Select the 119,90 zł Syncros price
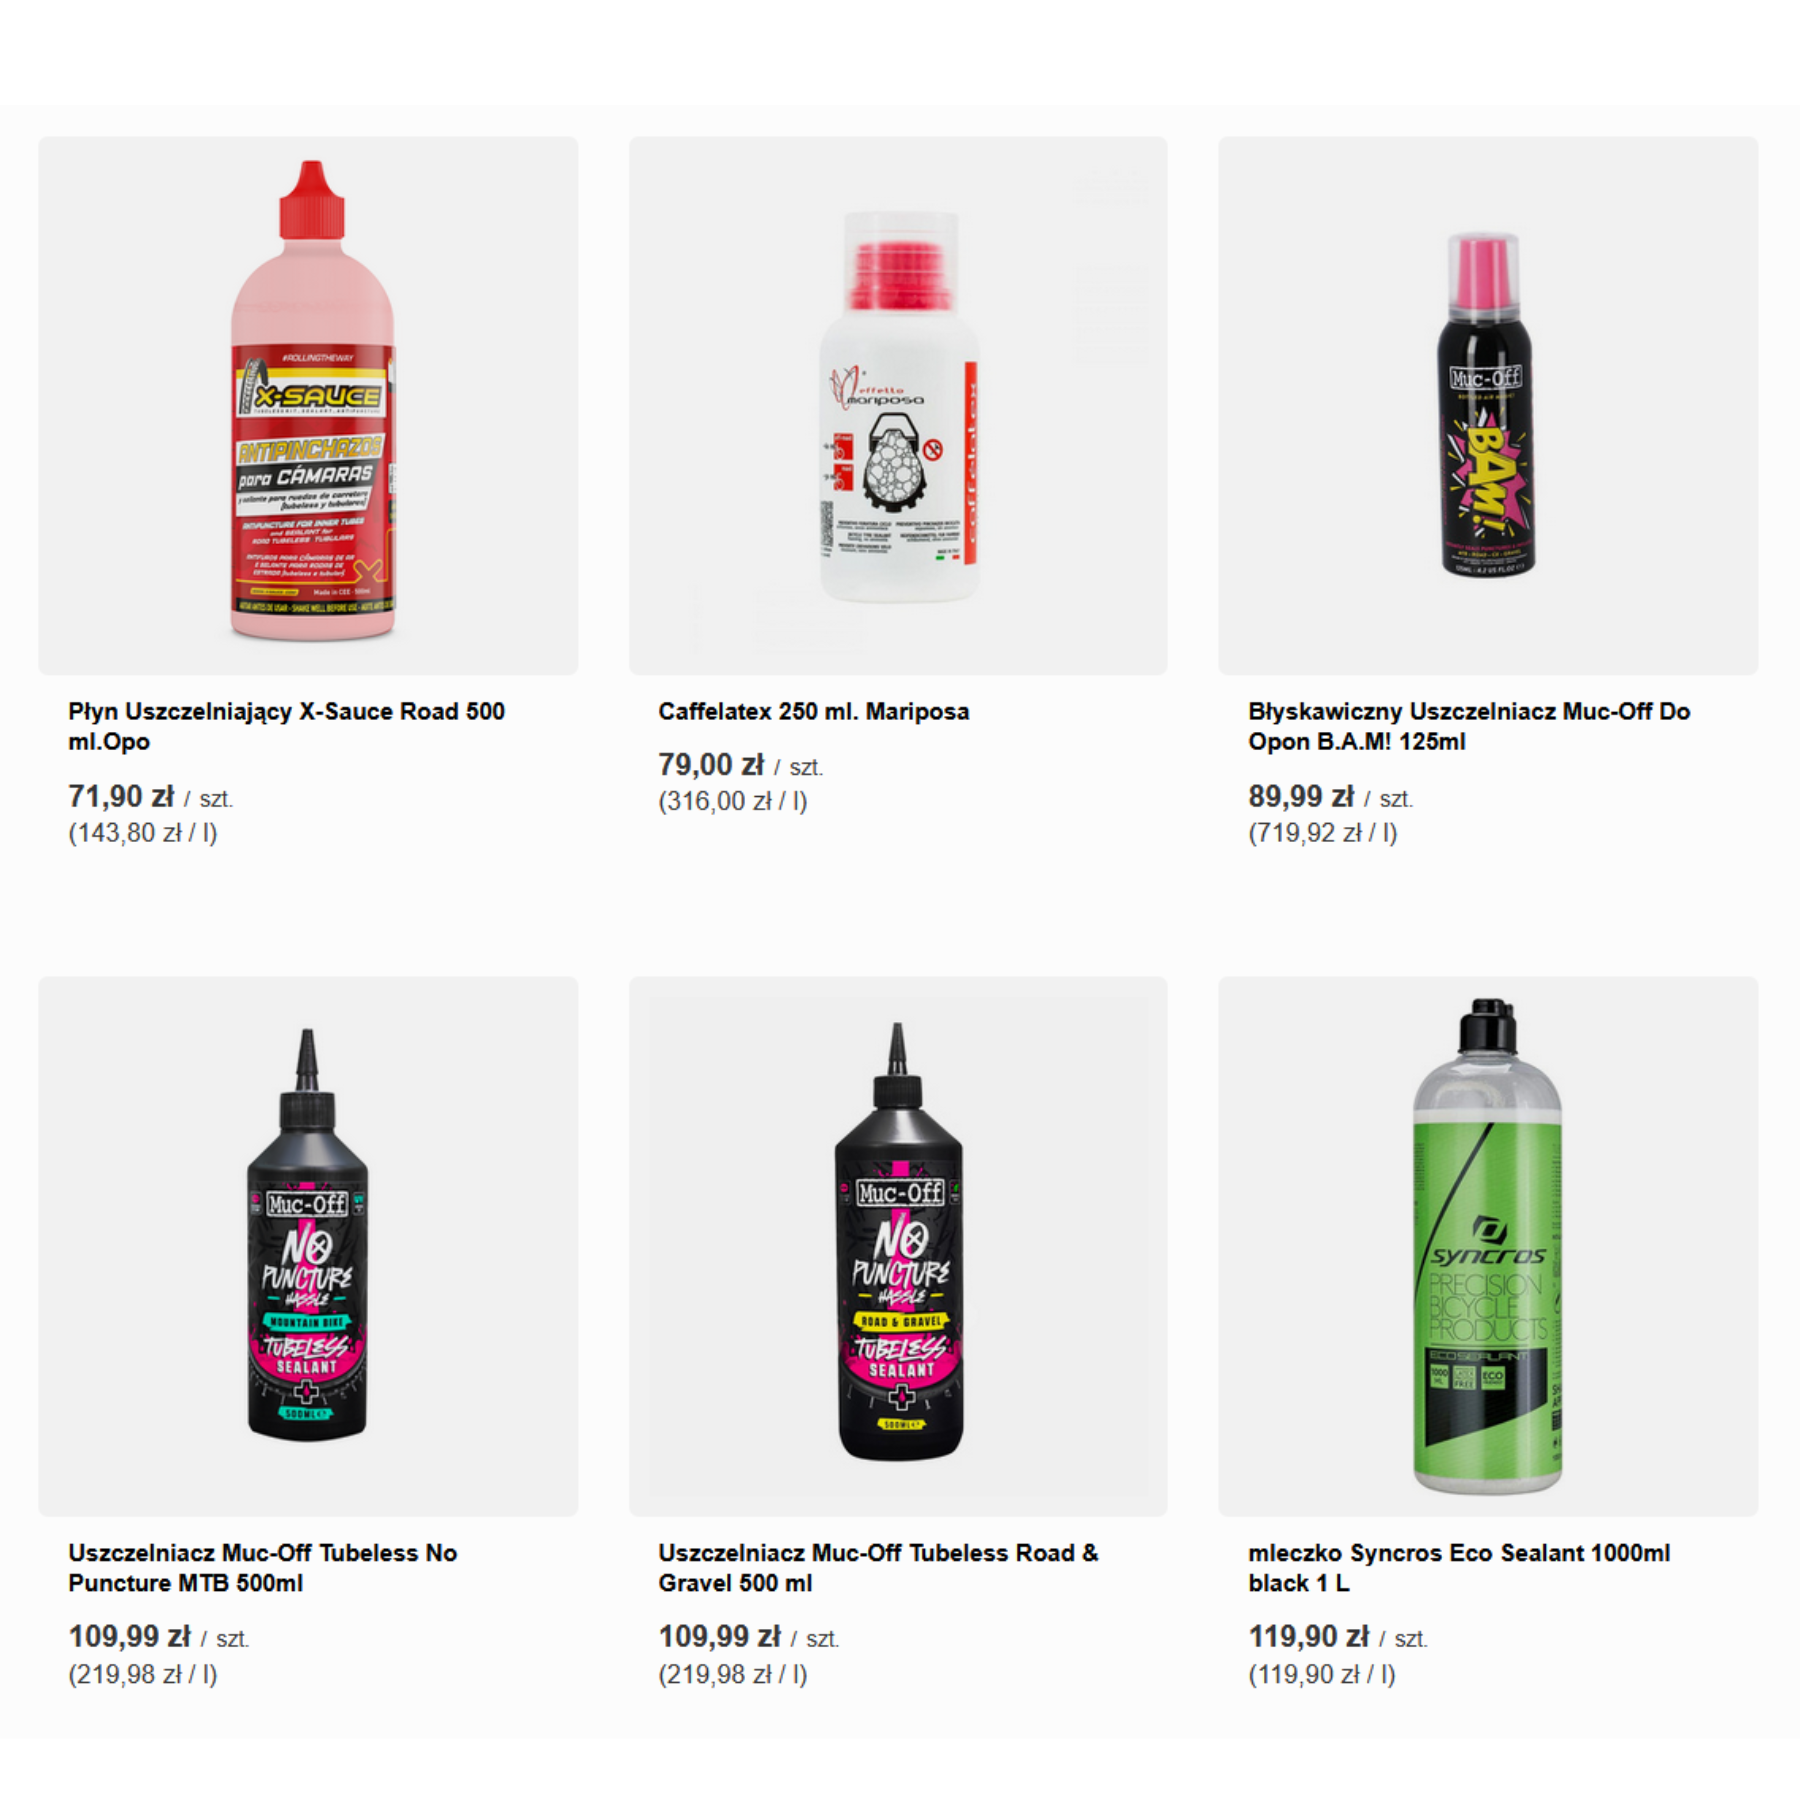The height and width of the screenshot is (1800, 1800). [x=1308, y=1637]
